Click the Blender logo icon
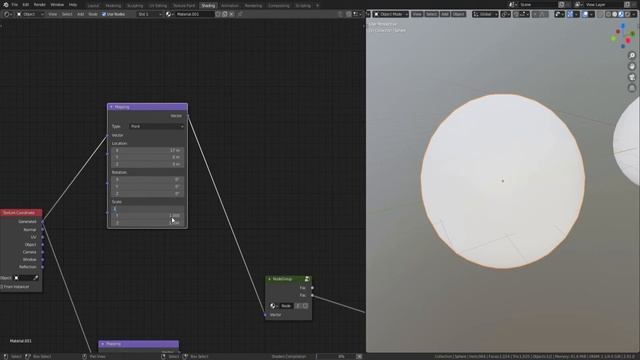This screenshot has width=640, height=360. coord(6,4)
